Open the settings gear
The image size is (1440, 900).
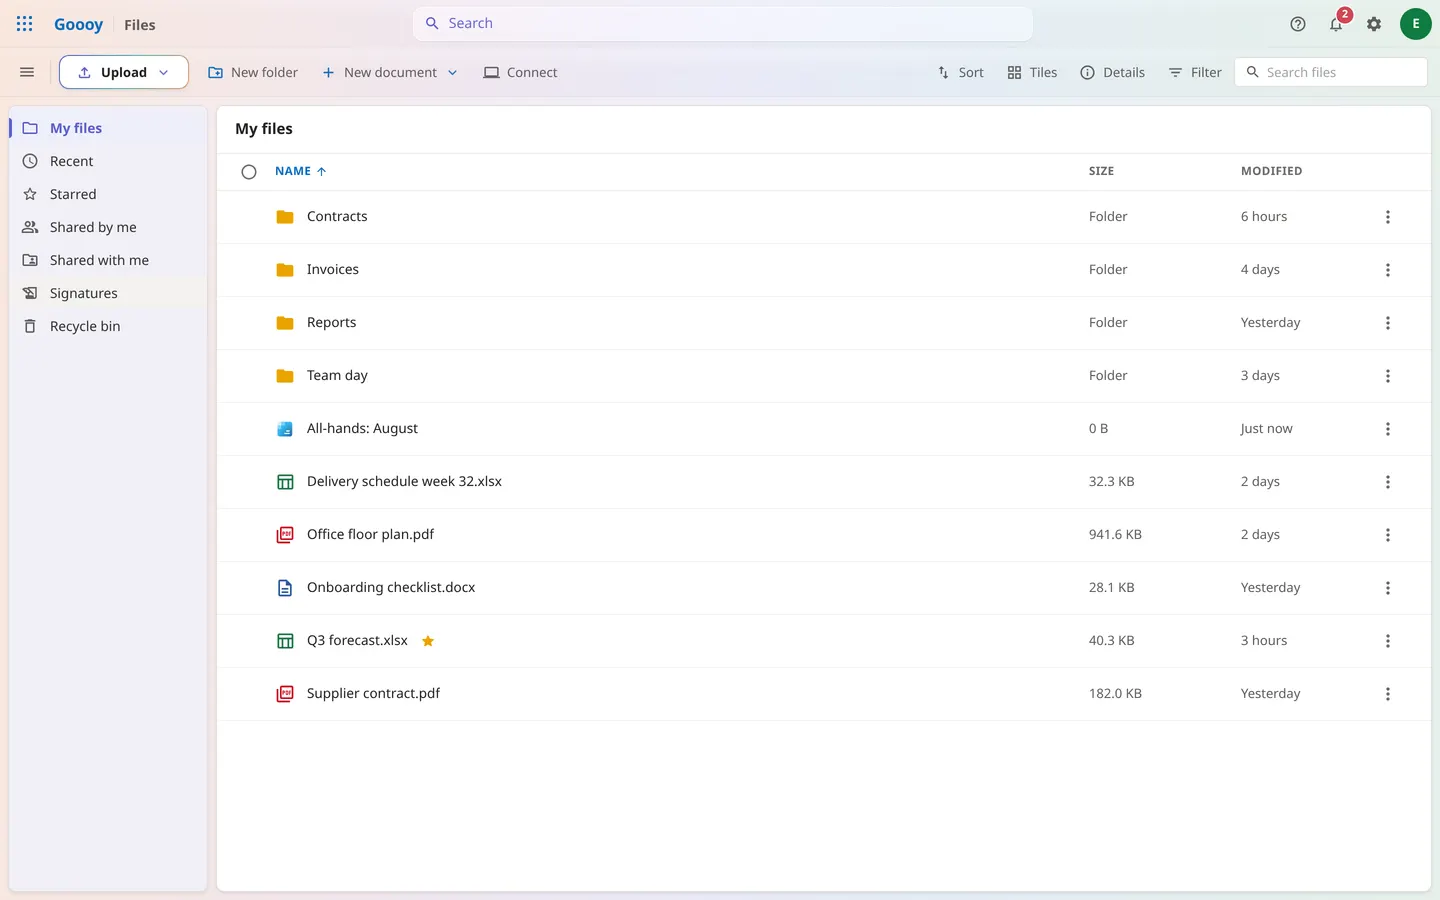click(x=1374, y=24)
